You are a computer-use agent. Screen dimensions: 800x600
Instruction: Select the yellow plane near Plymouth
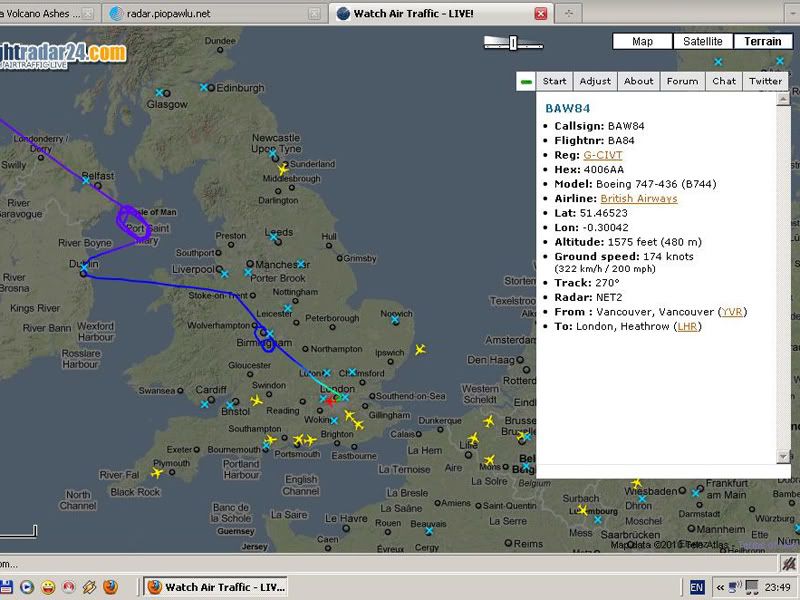tap(157, 473)
